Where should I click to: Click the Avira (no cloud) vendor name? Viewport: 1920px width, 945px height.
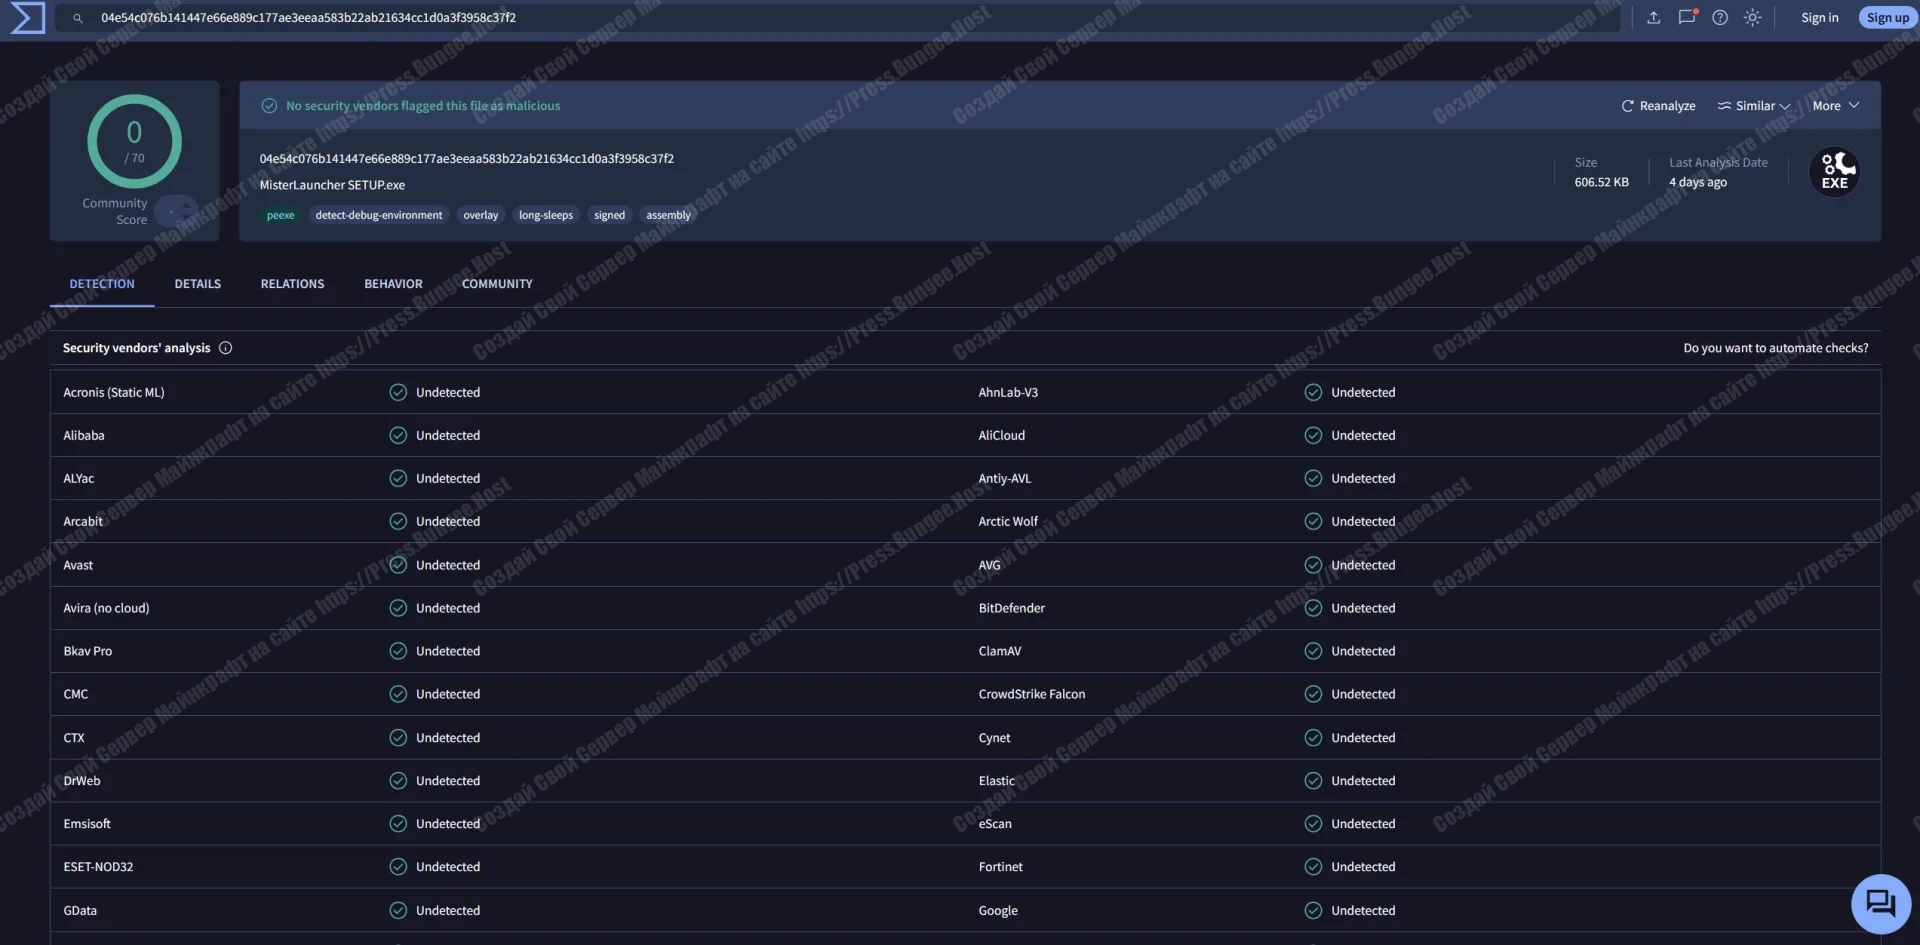106,608
